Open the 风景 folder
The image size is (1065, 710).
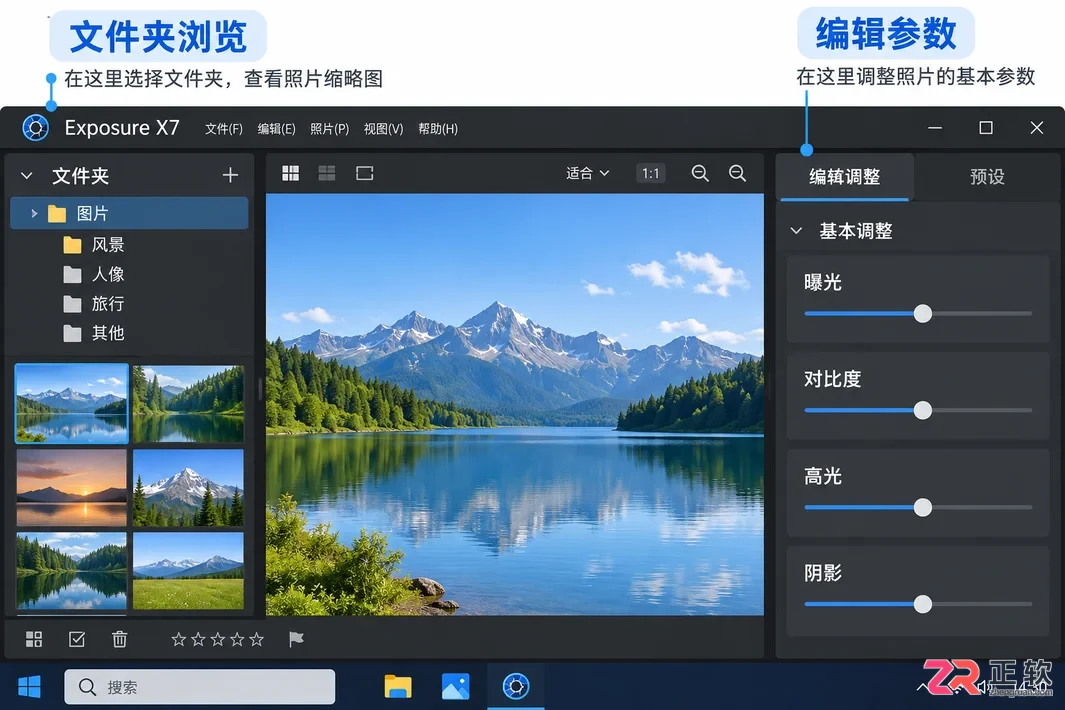pyautogui.click(x=94, y=245)
